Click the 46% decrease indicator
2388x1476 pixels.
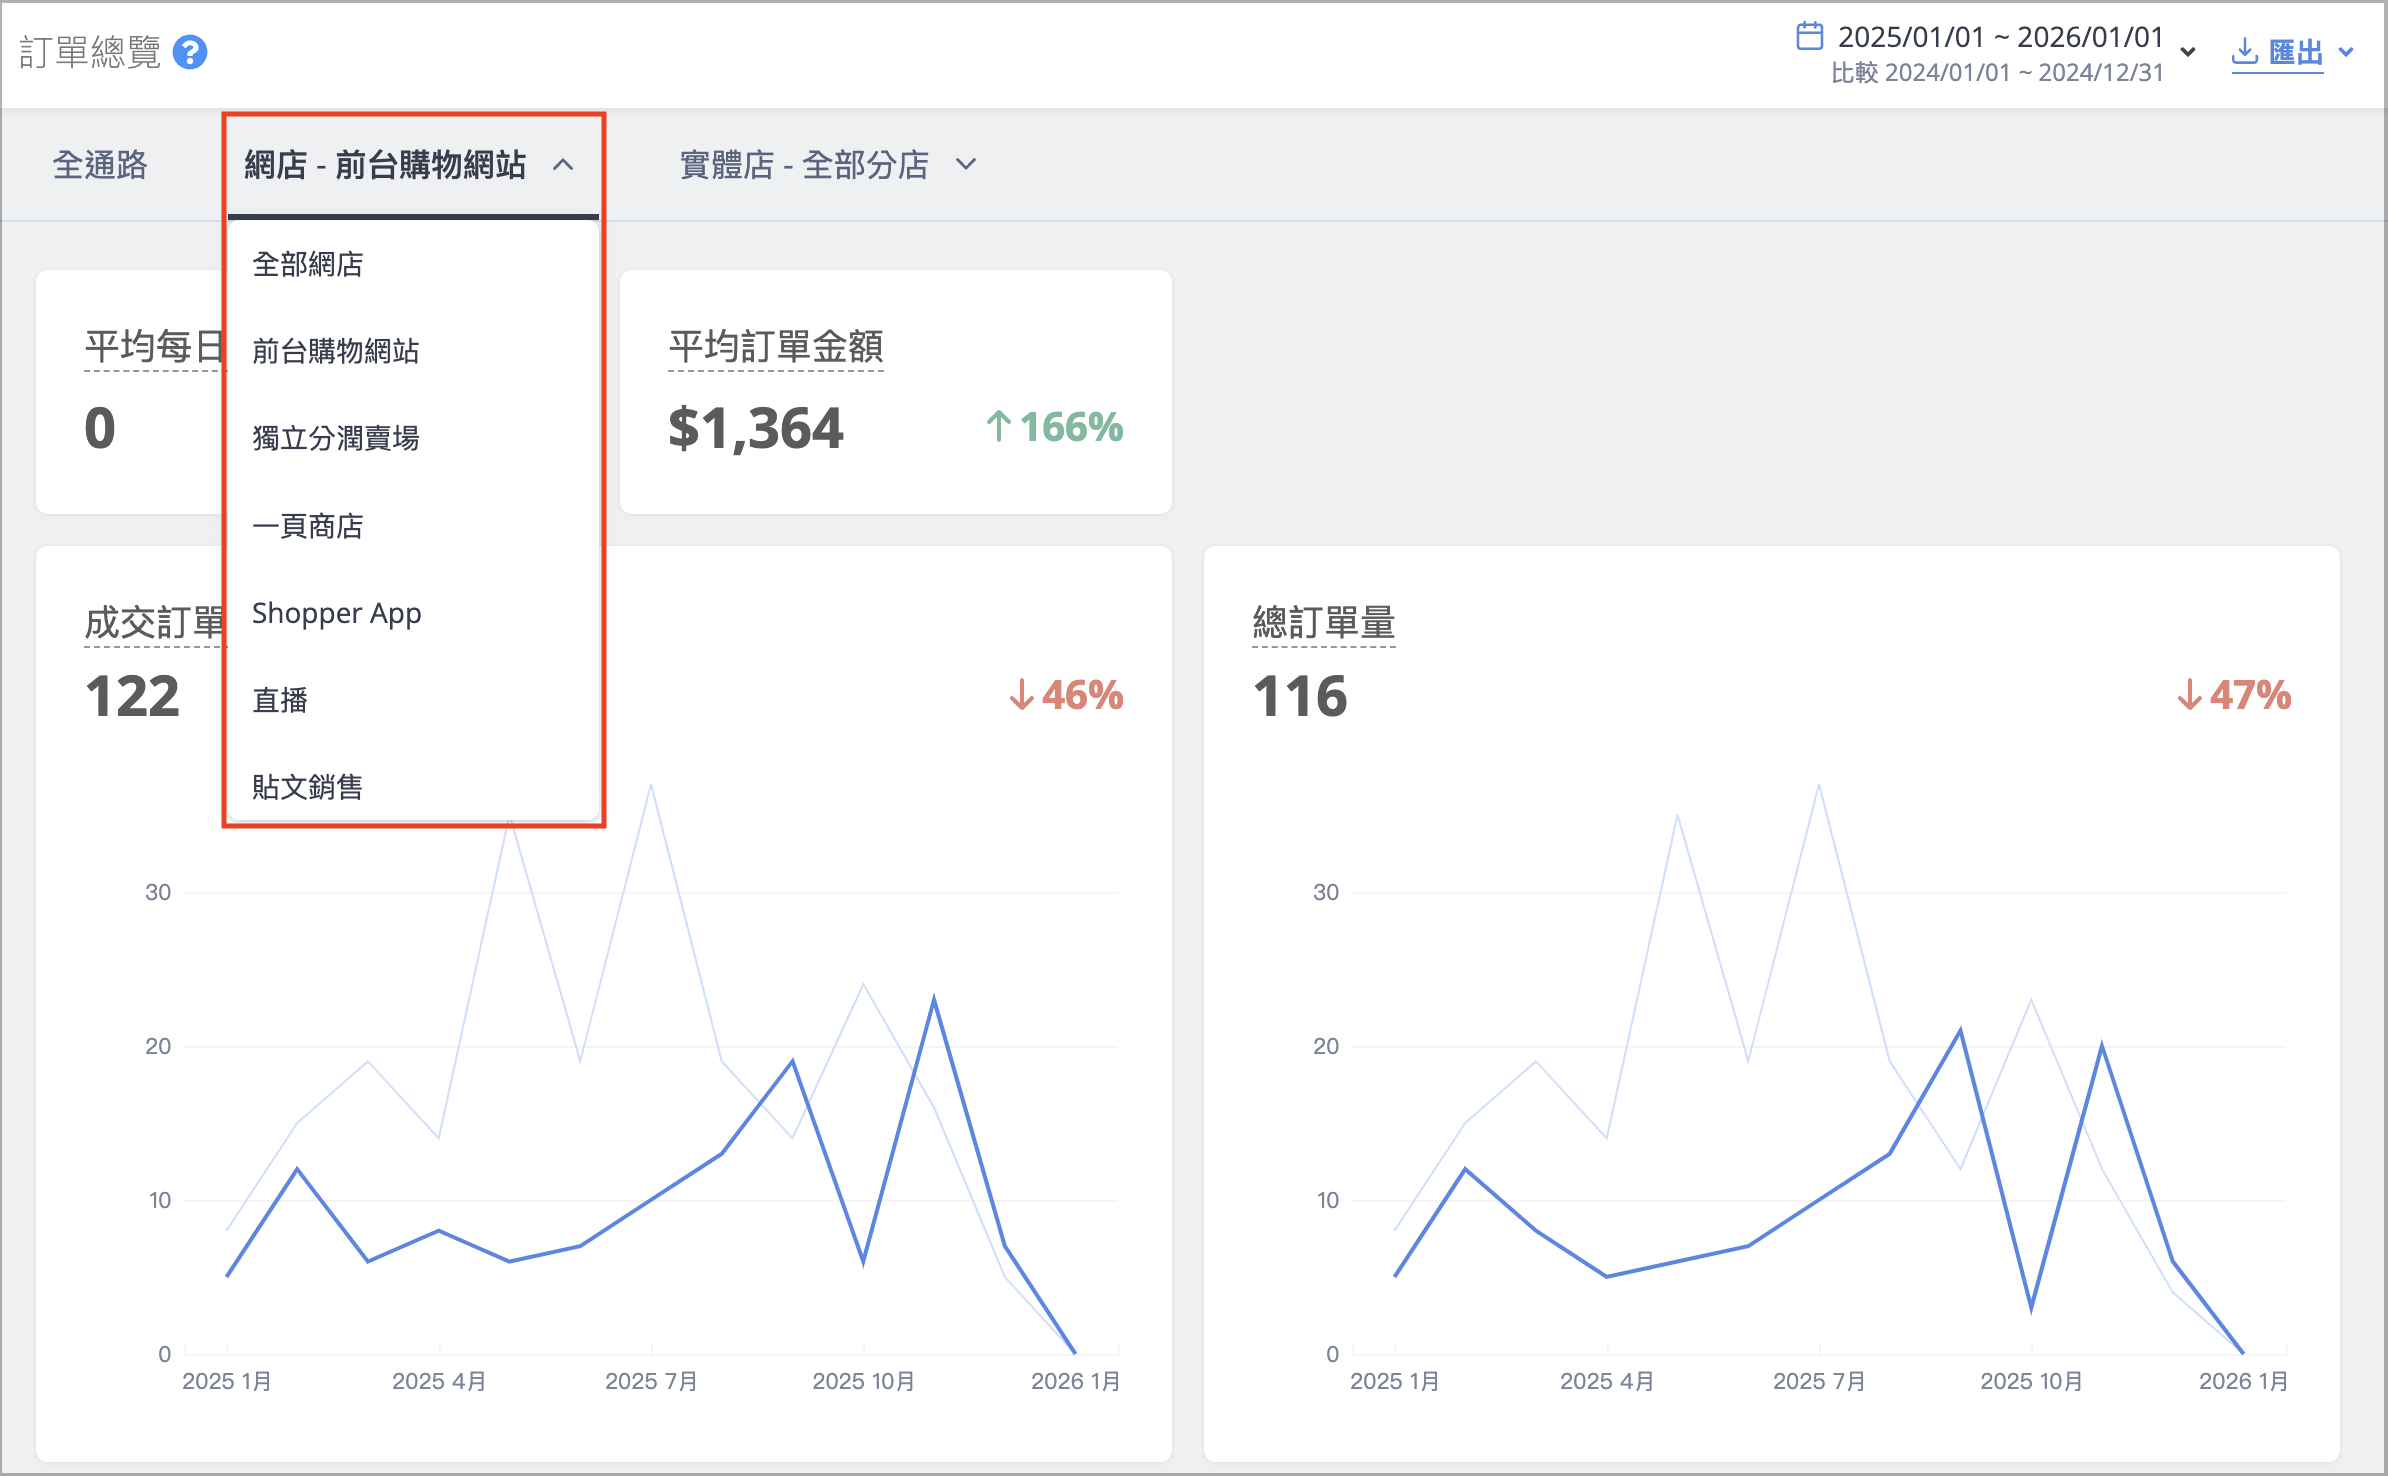(x=1066, y=695)
